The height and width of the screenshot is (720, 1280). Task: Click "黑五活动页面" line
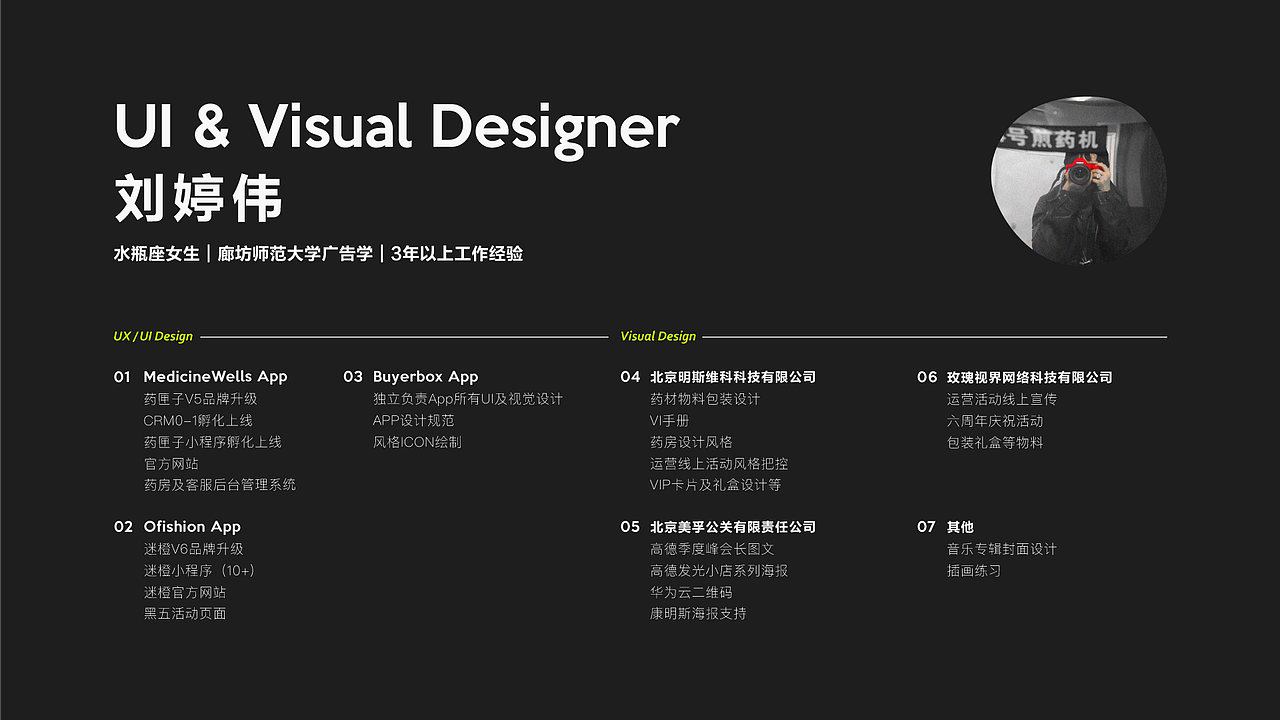coord(185,614)
